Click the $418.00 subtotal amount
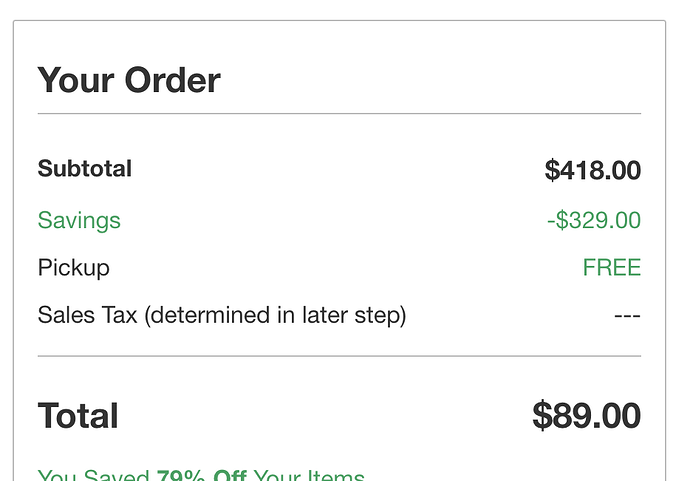Screen dimensions: 690x481 (592, 170)
